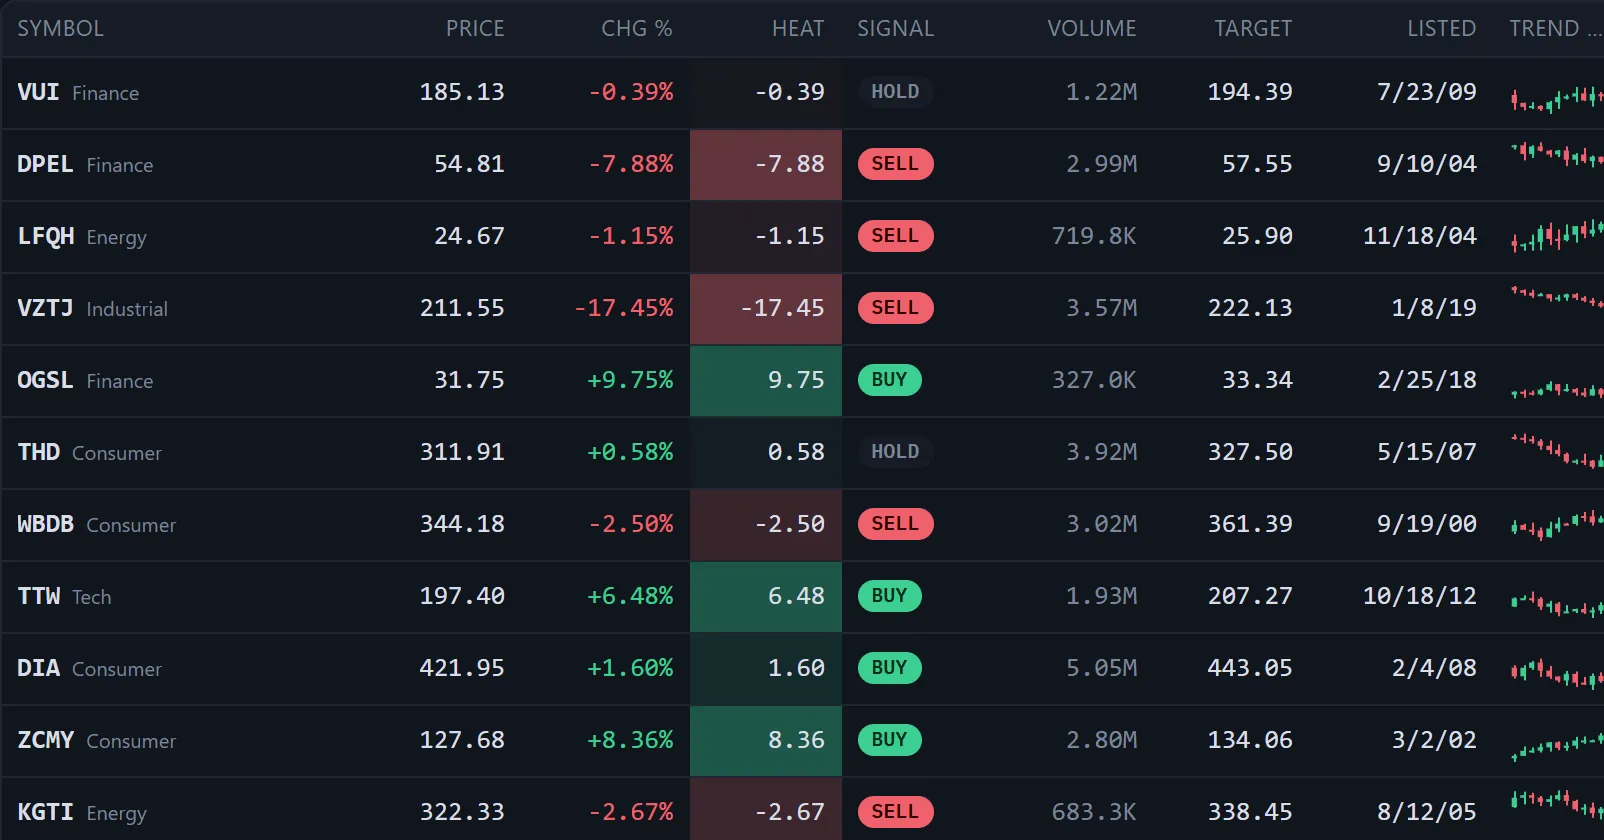Click the TARGET column header
The image size is (1604, 840).
pos(1253,29)
